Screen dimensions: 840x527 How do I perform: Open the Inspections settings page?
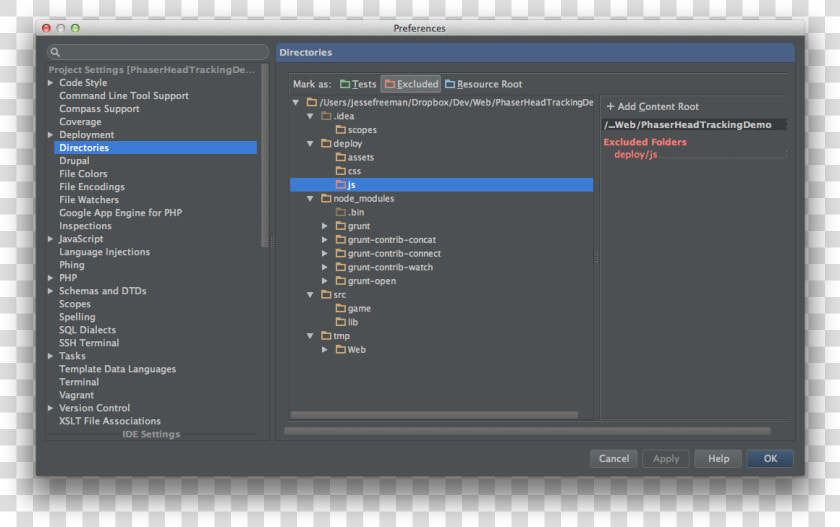point(85,225)
